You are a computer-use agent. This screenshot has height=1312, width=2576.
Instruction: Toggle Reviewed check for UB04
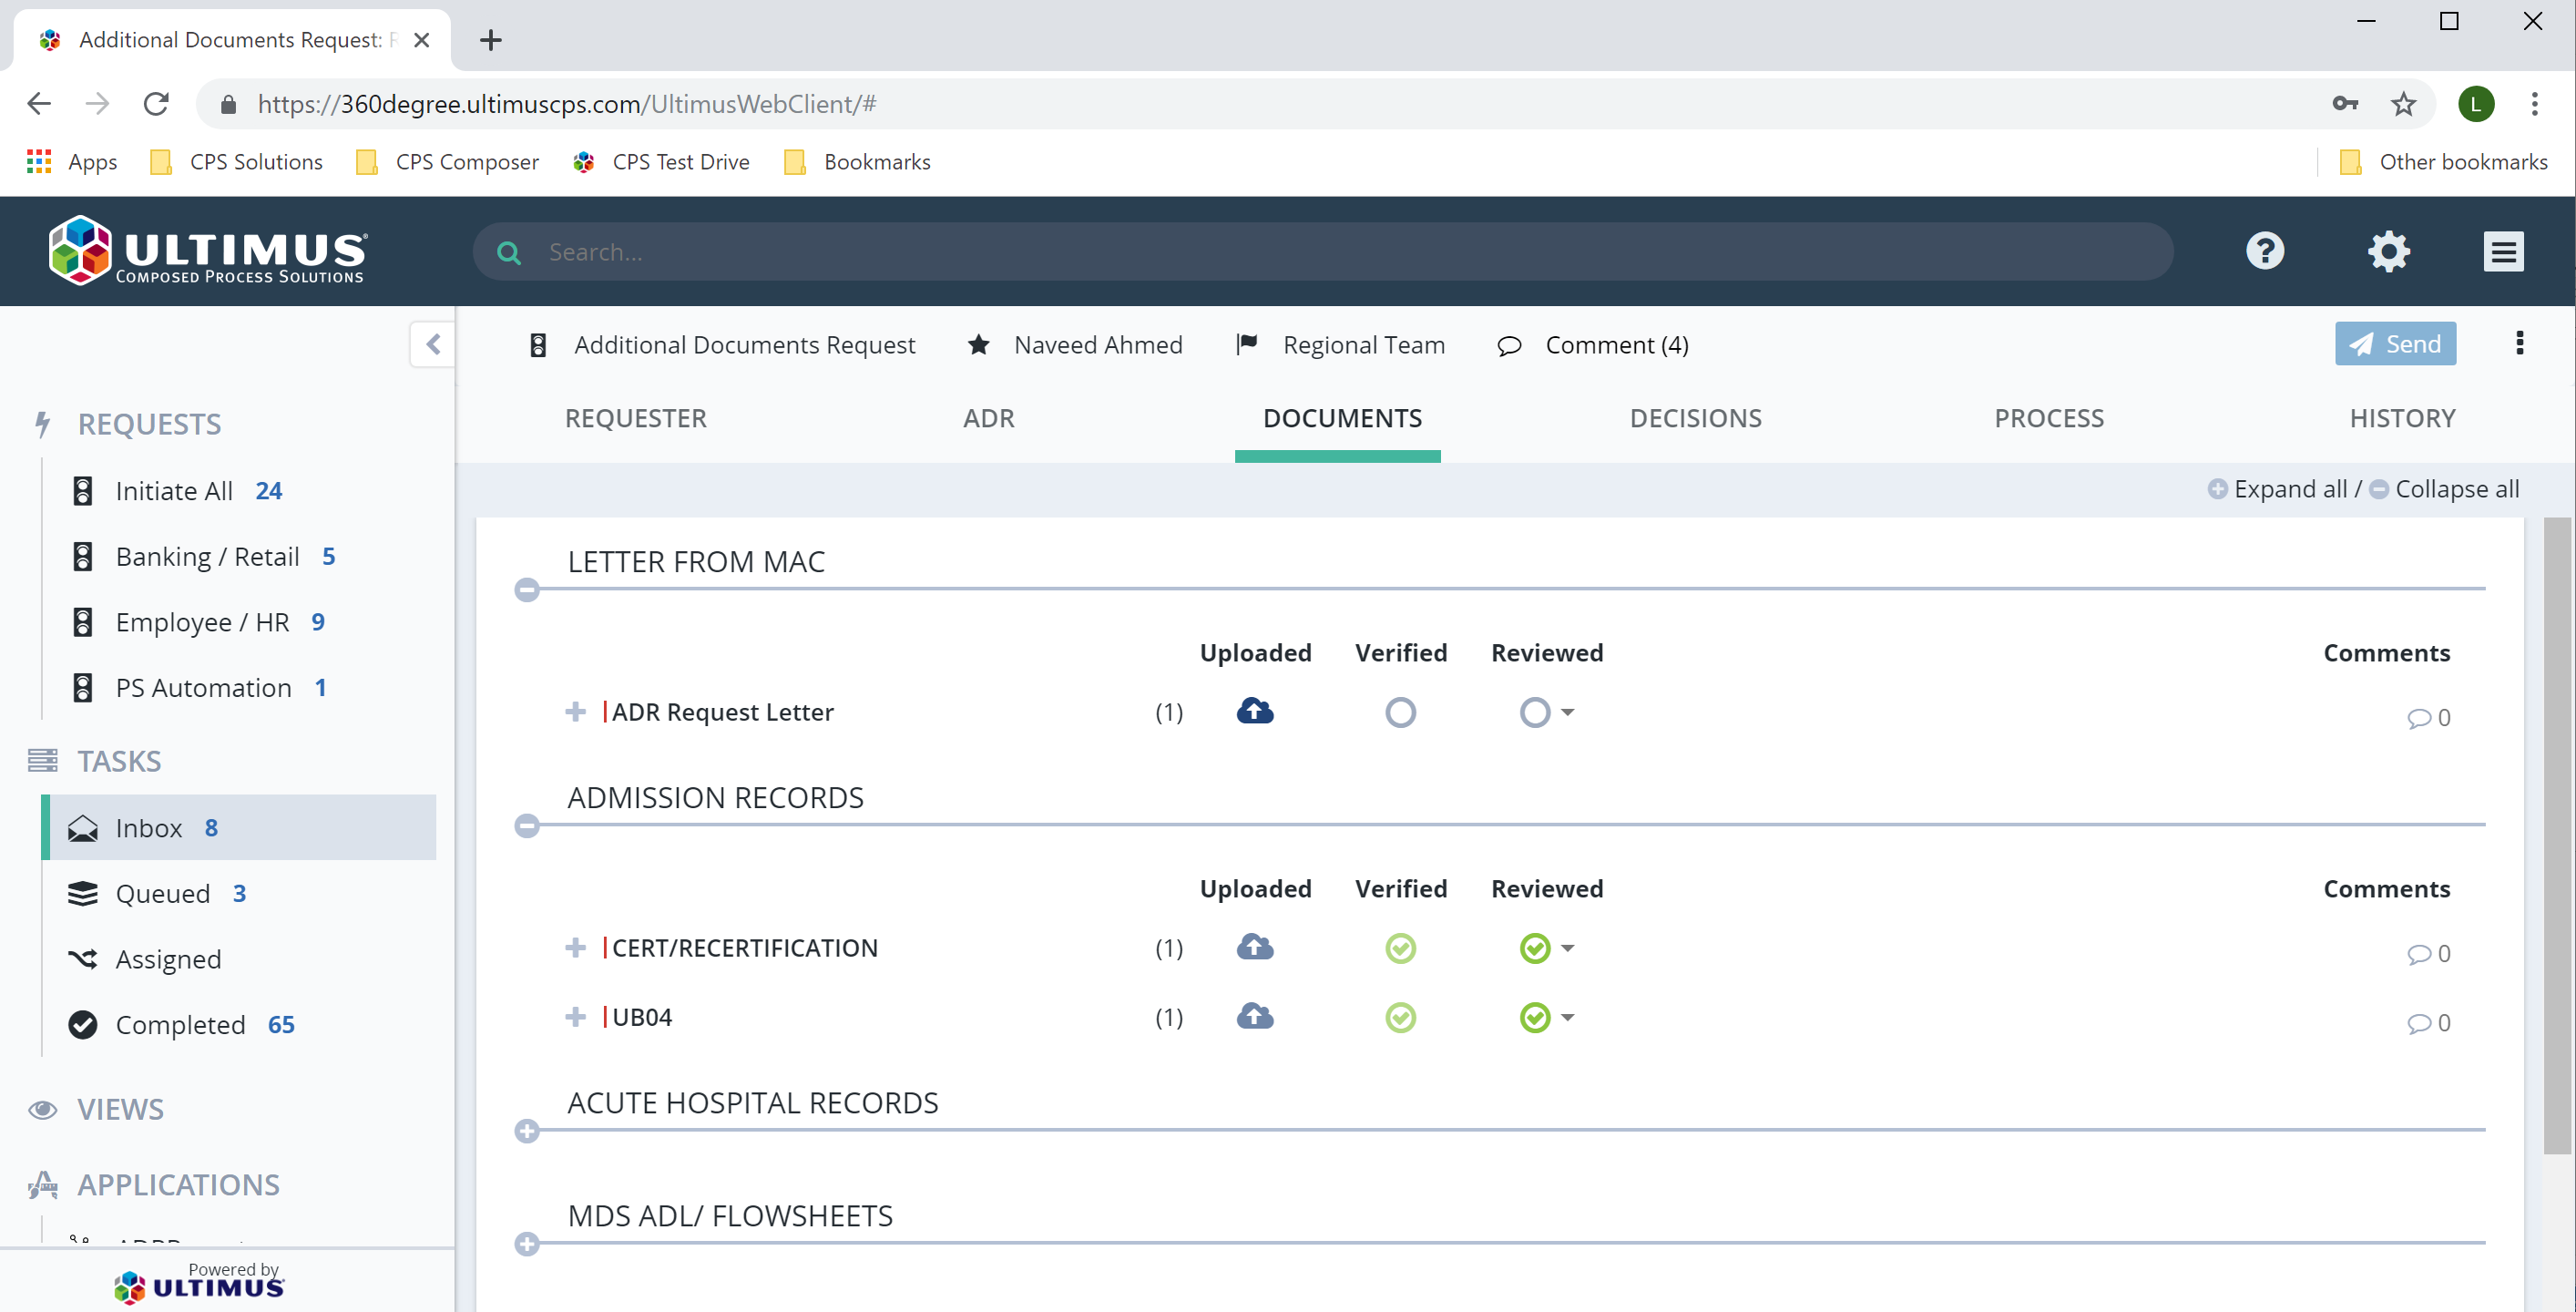1534,1017
